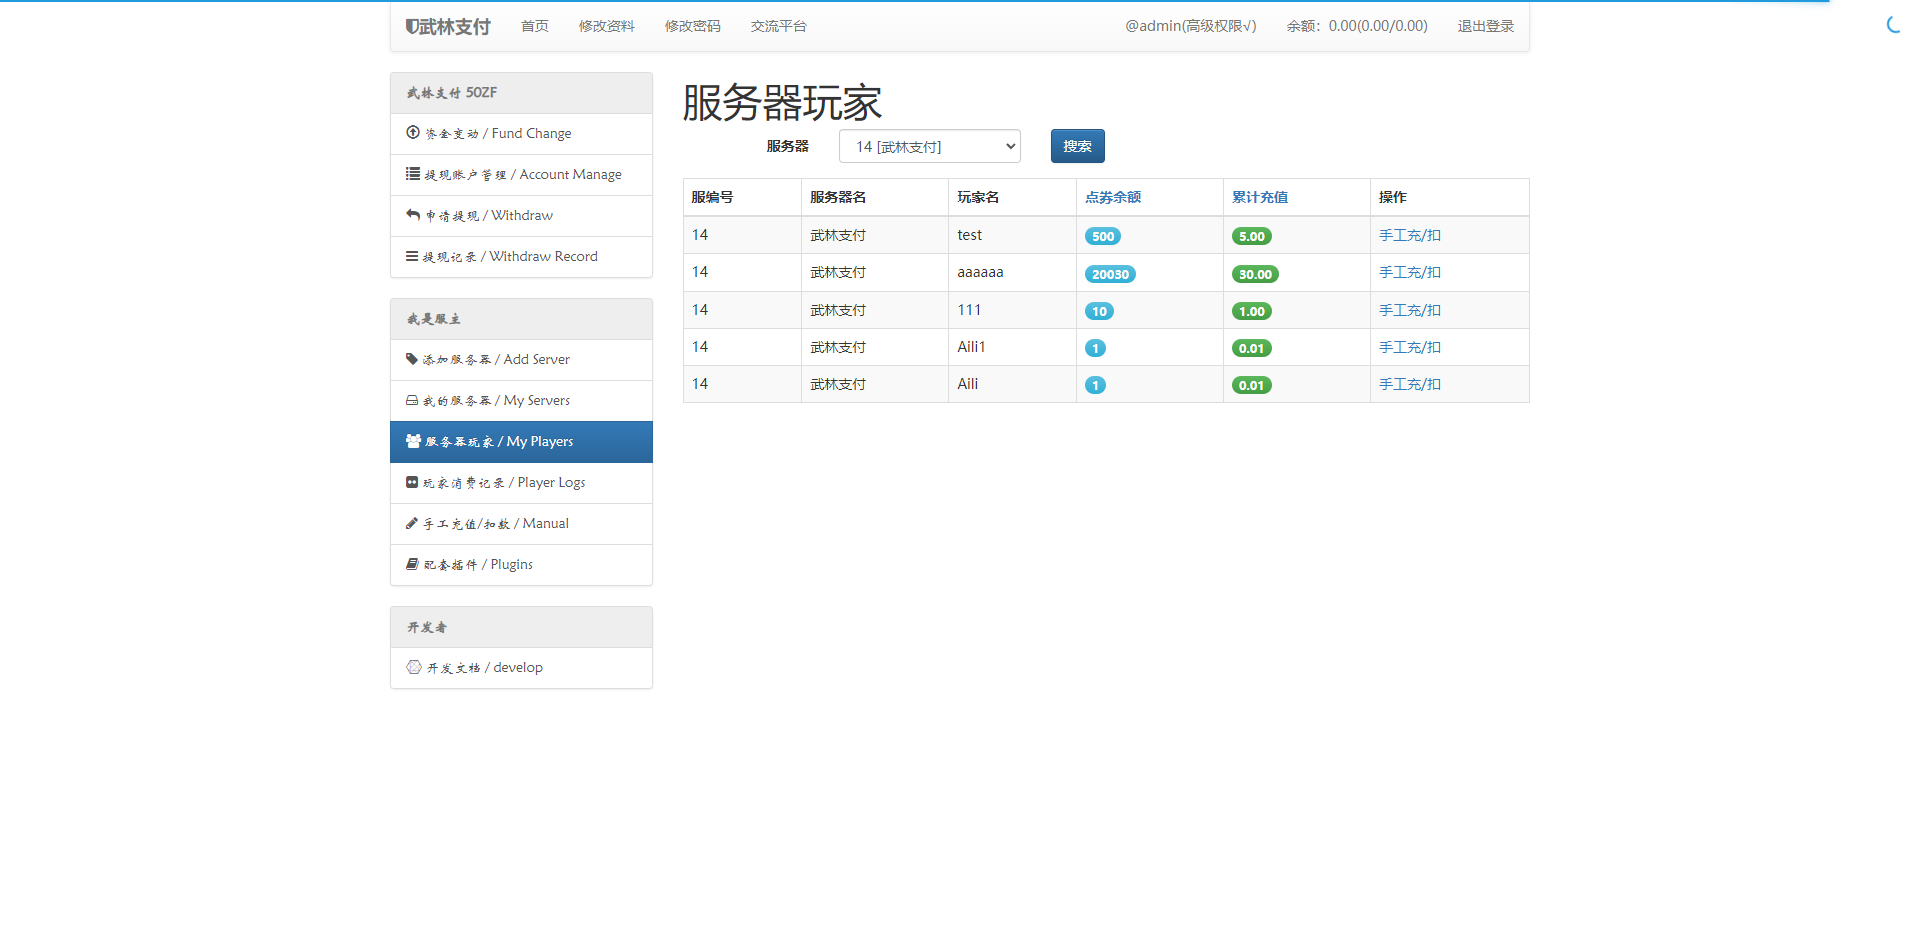1920x929 pixels.
Task: Click the 玩家名 column header
Action: pyautogui.click(x=978, y=197)
